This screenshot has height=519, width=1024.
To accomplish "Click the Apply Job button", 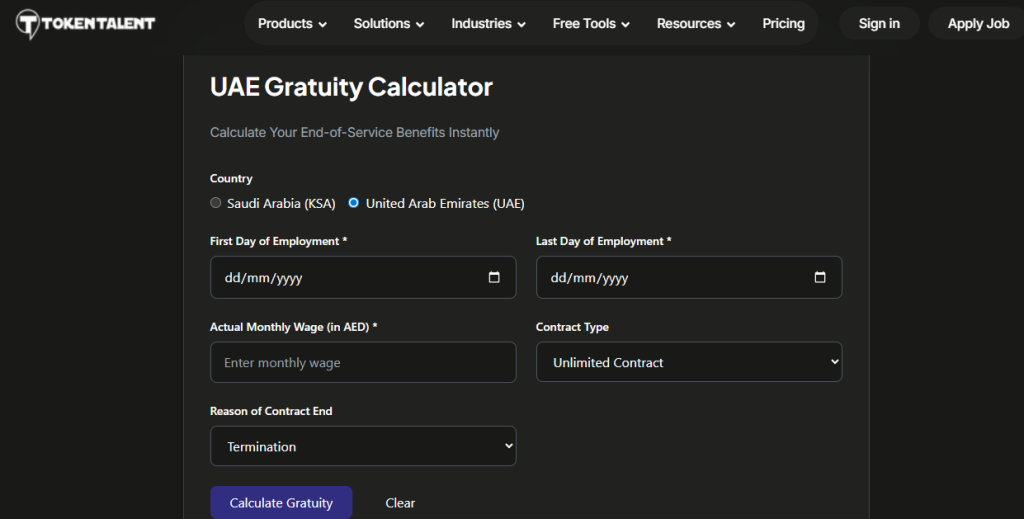I will (x=977, y=23).
